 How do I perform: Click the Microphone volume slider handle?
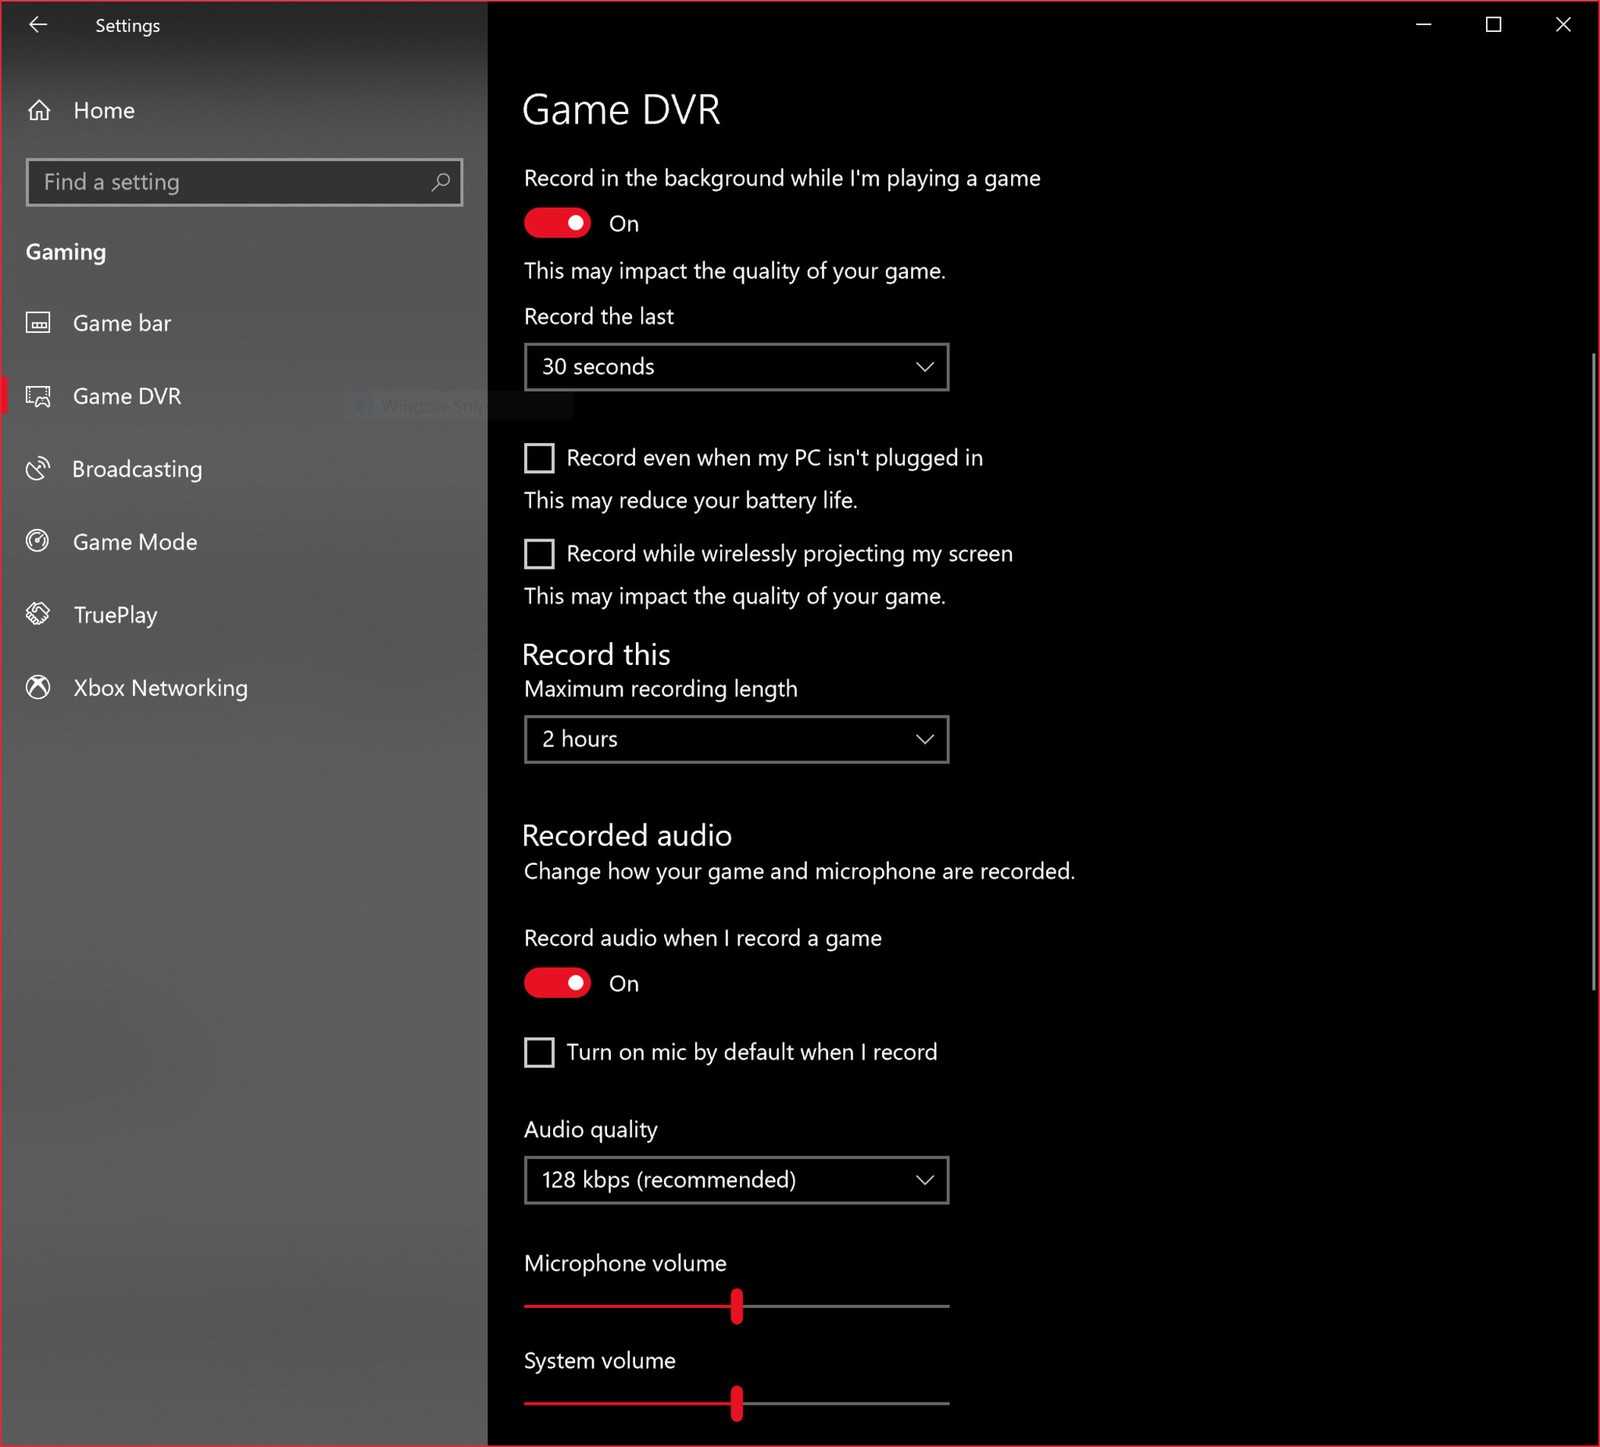pos(737,1306)
